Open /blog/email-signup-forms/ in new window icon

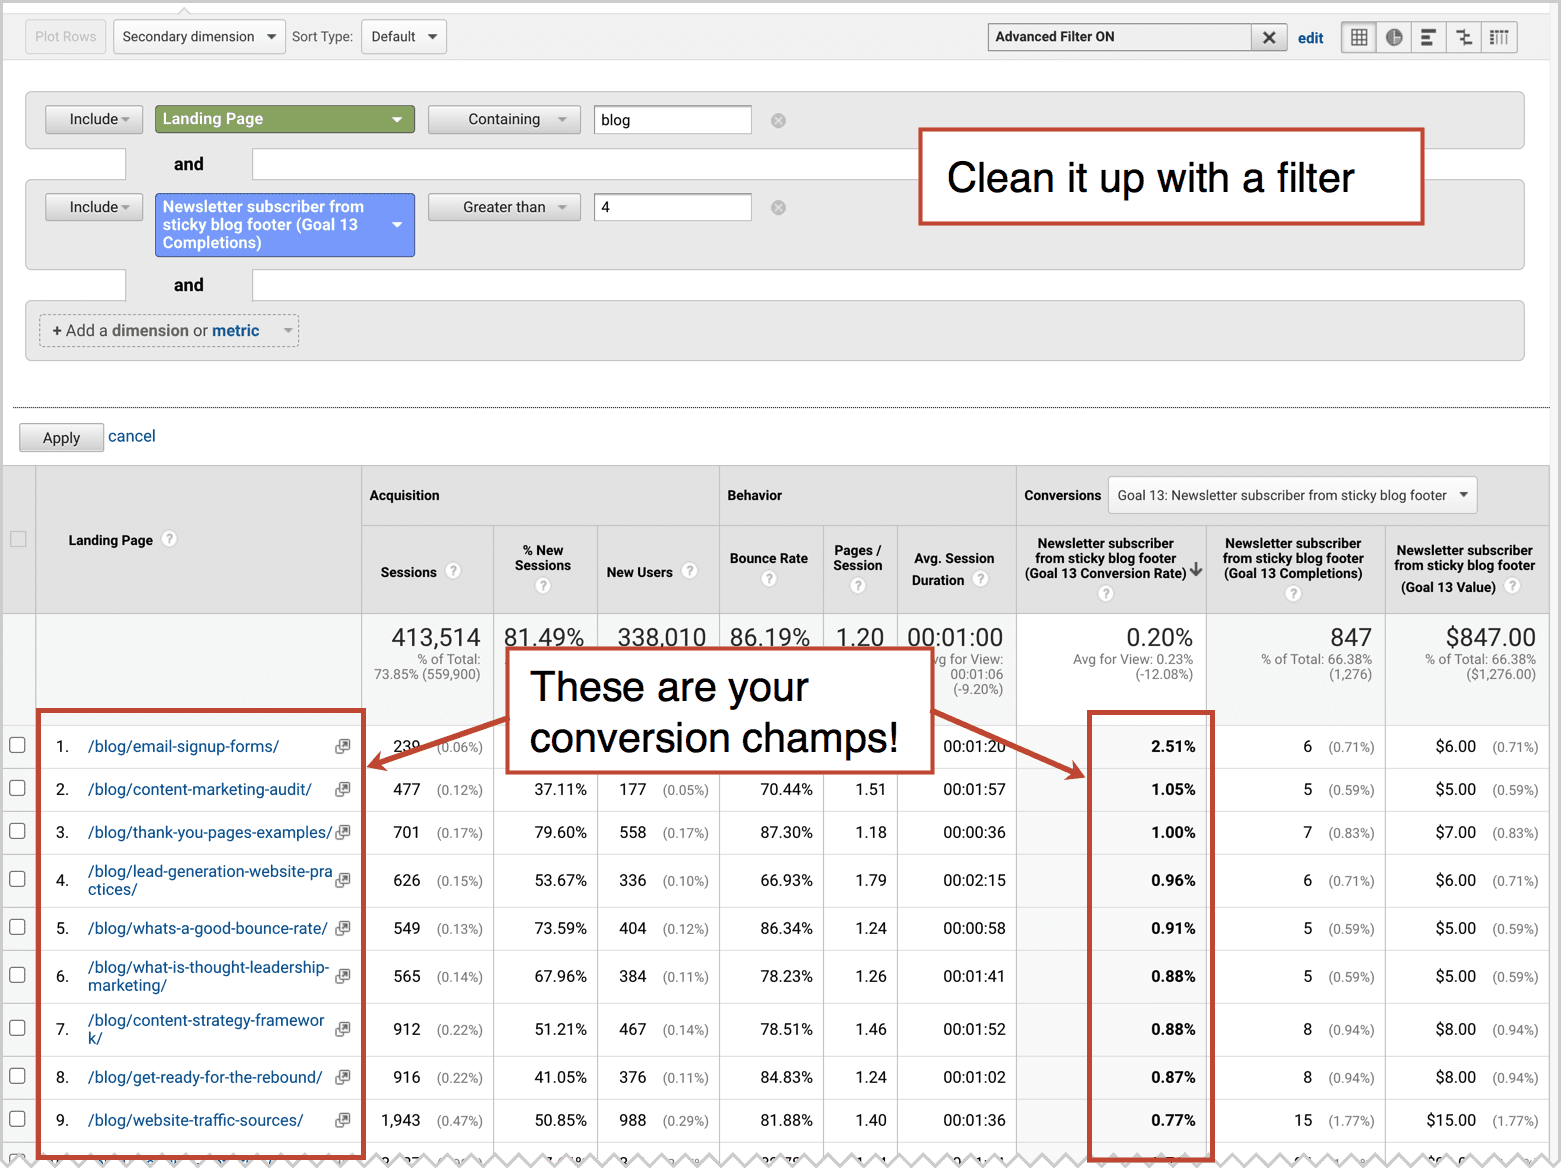coord(343,746)
